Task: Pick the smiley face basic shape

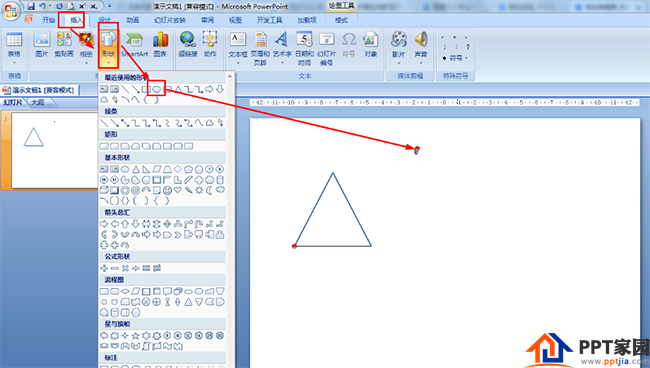Action: [167, 190]
